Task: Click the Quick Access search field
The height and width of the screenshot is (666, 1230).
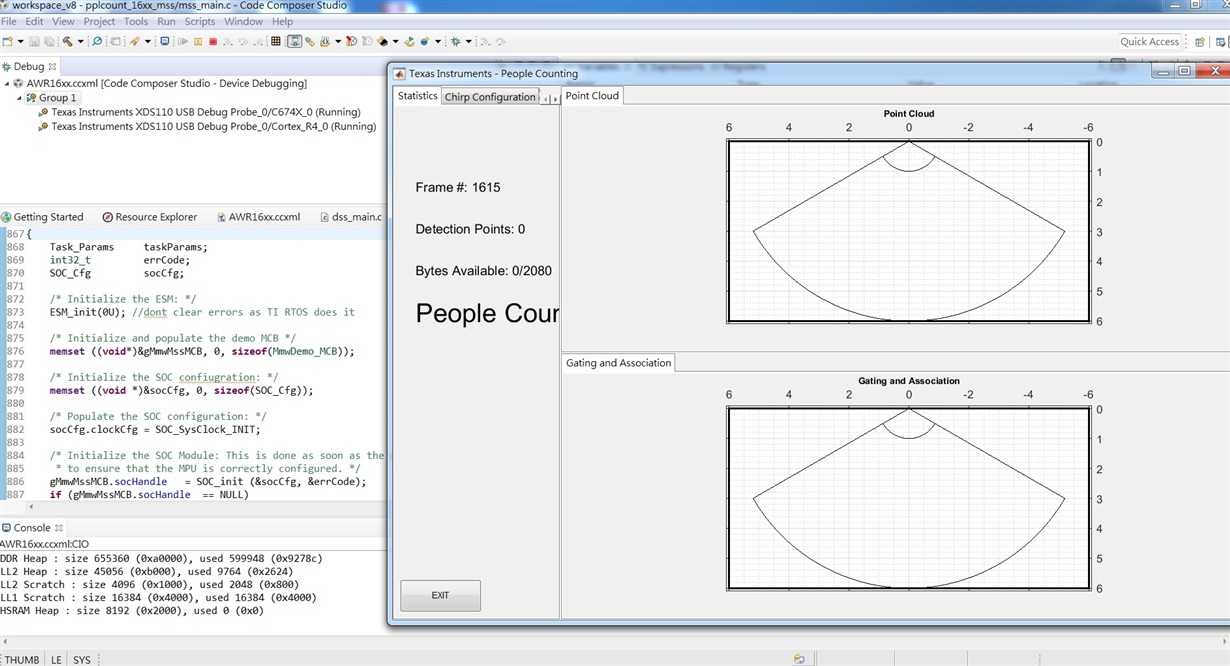Action: coord(1149,41)
